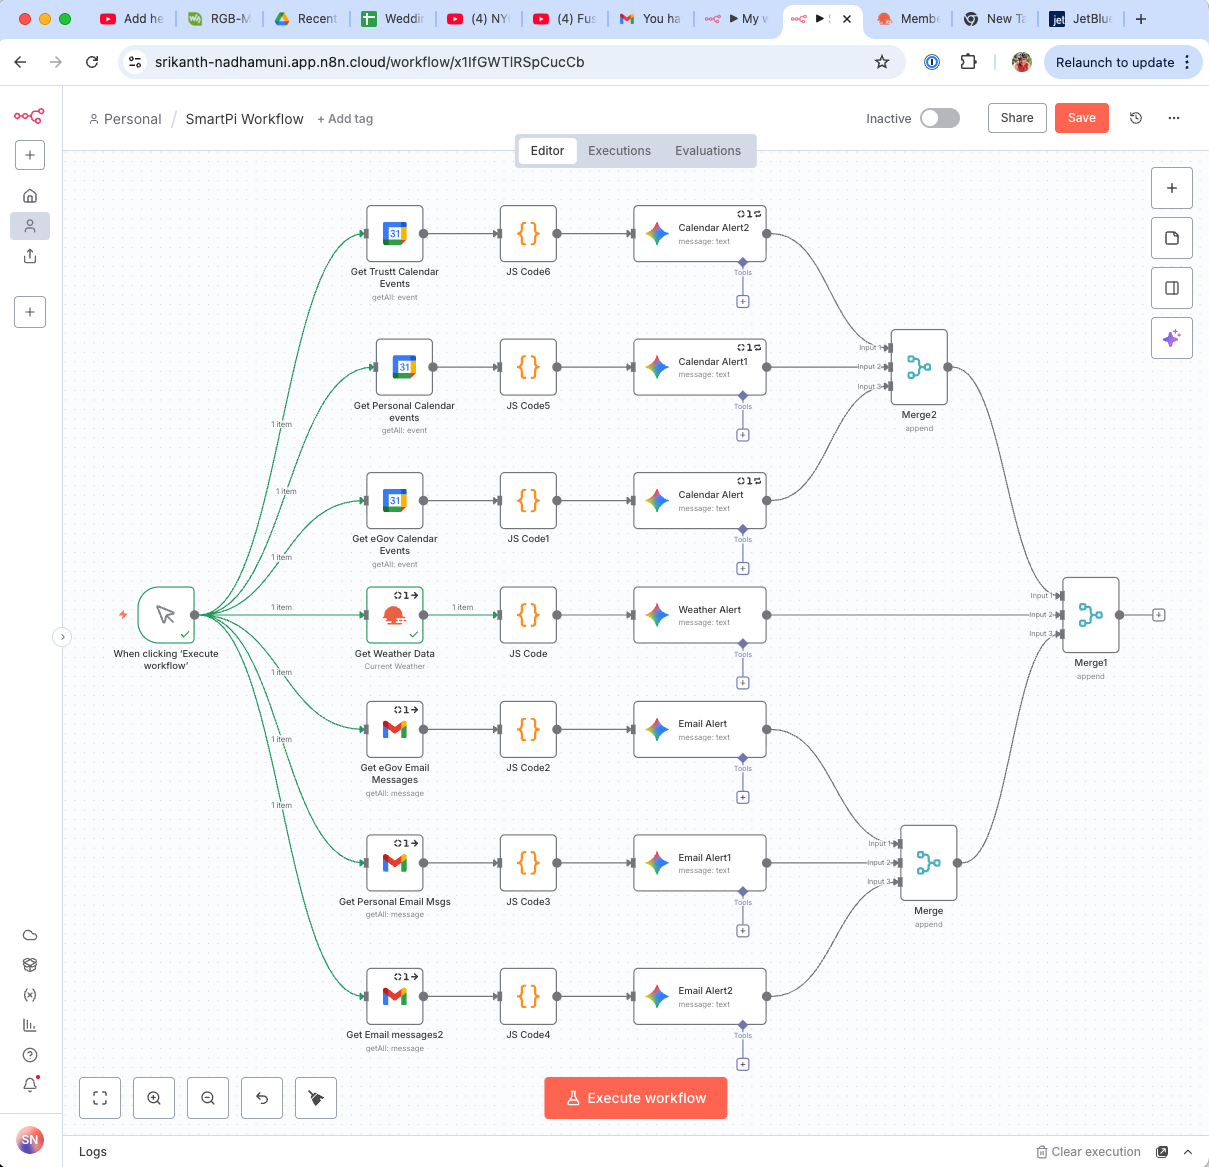Zoom out on the workflow canvas

pos(207,1097)
